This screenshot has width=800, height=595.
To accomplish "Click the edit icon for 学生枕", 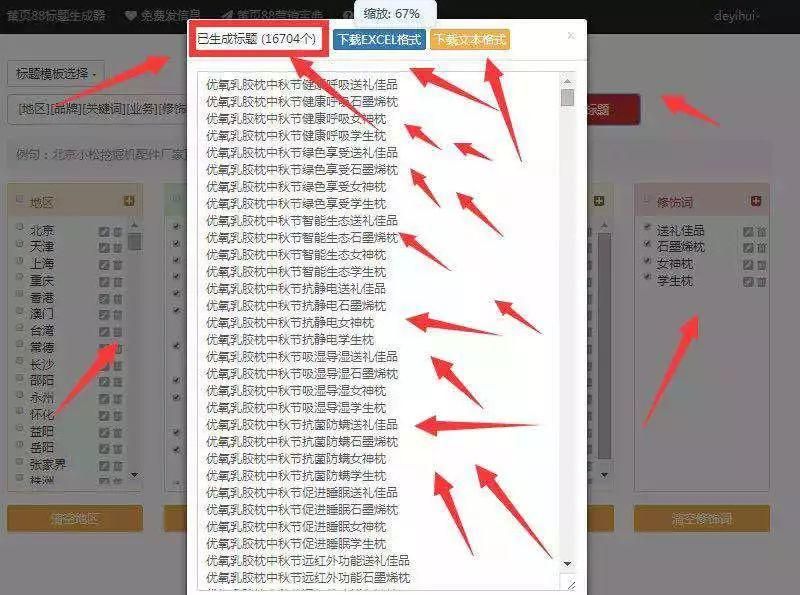I will click(x=748, y=282).
